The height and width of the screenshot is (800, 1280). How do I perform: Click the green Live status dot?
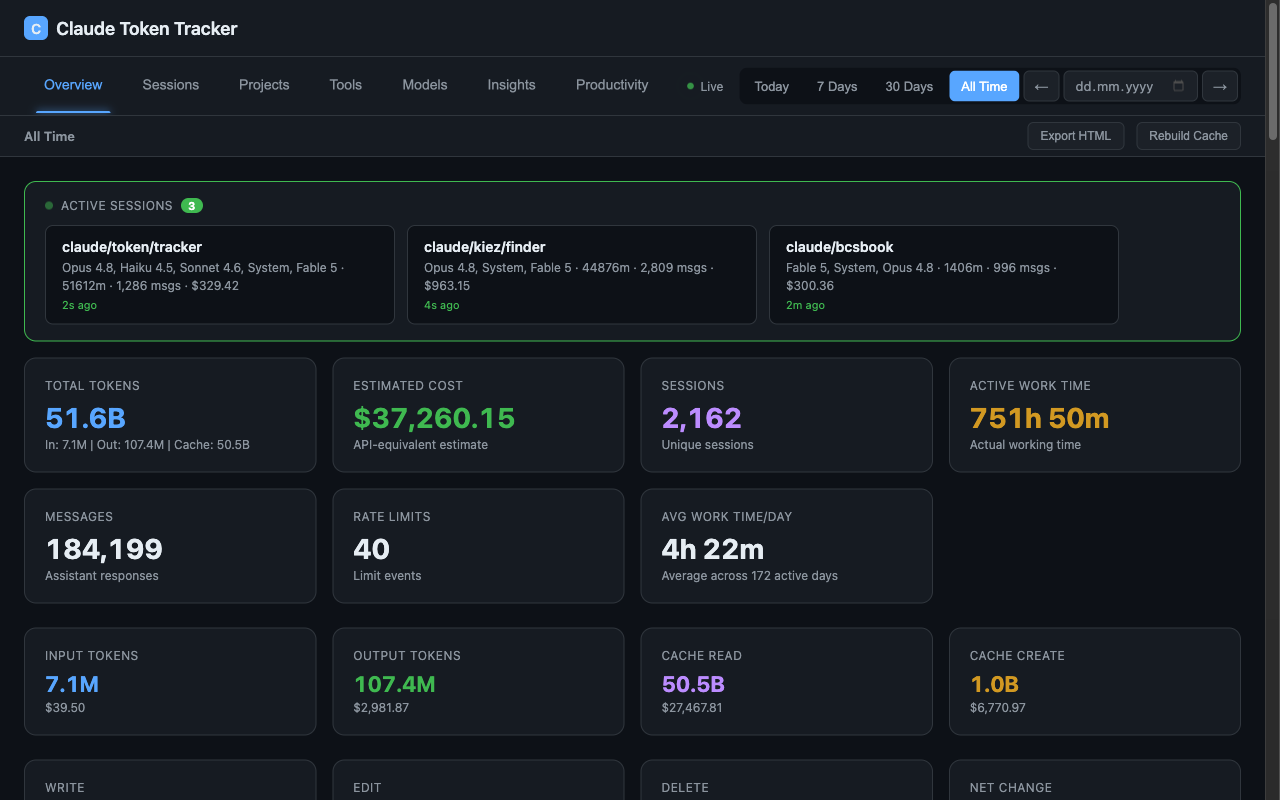(690, 86)
